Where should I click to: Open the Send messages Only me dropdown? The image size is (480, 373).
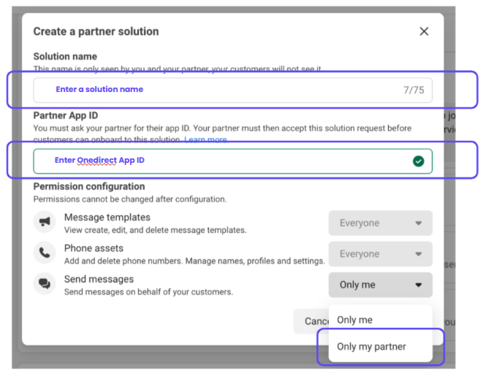coord(380,285)
